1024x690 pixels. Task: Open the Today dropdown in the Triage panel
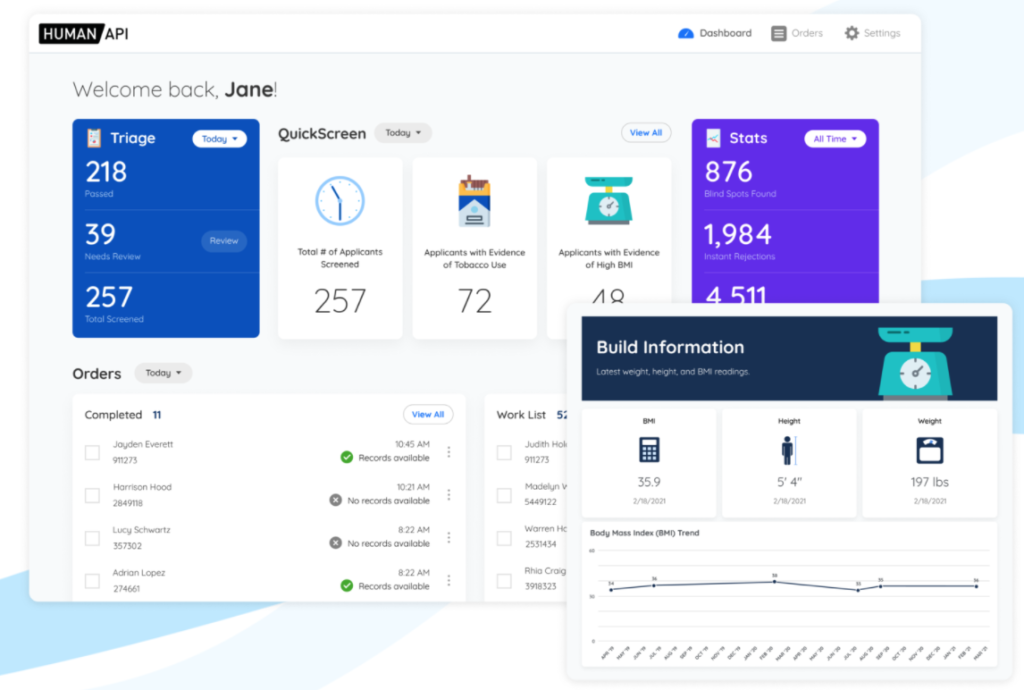click(x=220, y=139)
